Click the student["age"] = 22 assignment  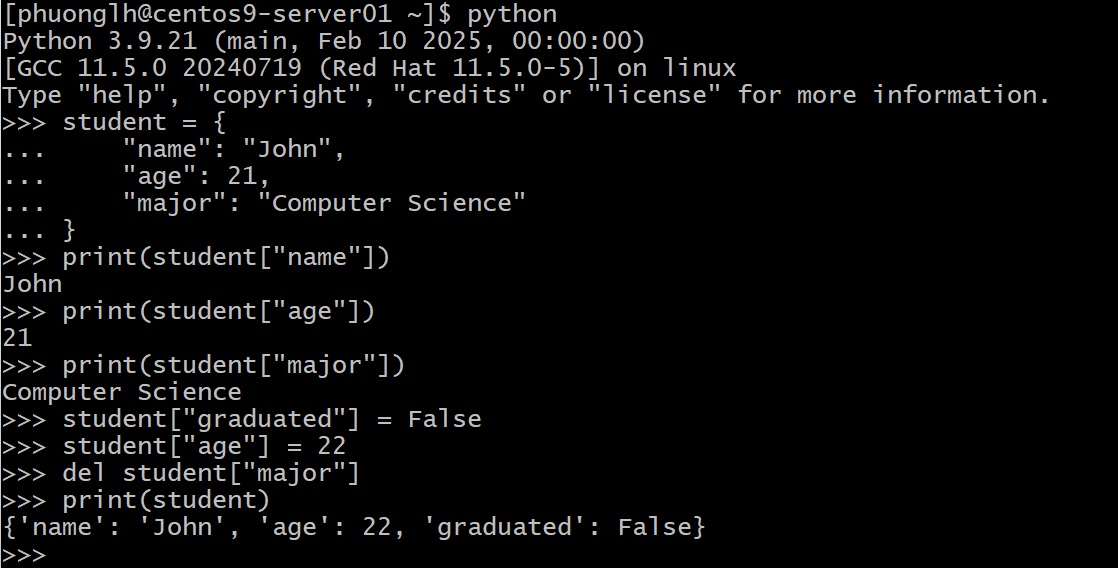pyautogui.click(x=204, y=446)
